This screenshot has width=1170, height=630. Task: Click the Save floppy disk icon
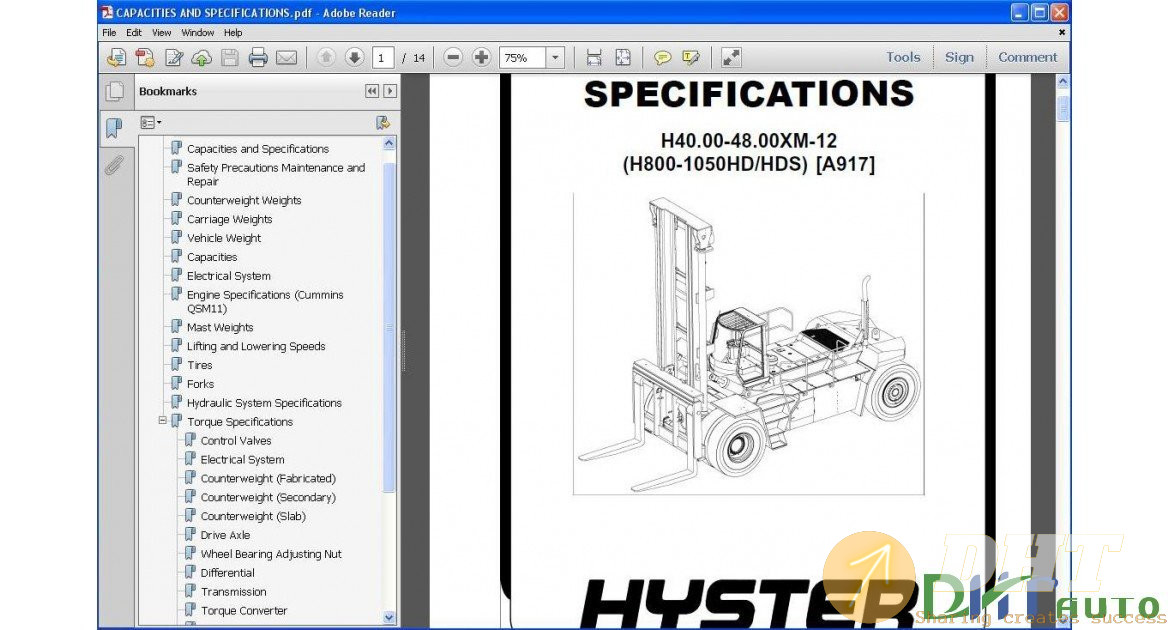230,57
